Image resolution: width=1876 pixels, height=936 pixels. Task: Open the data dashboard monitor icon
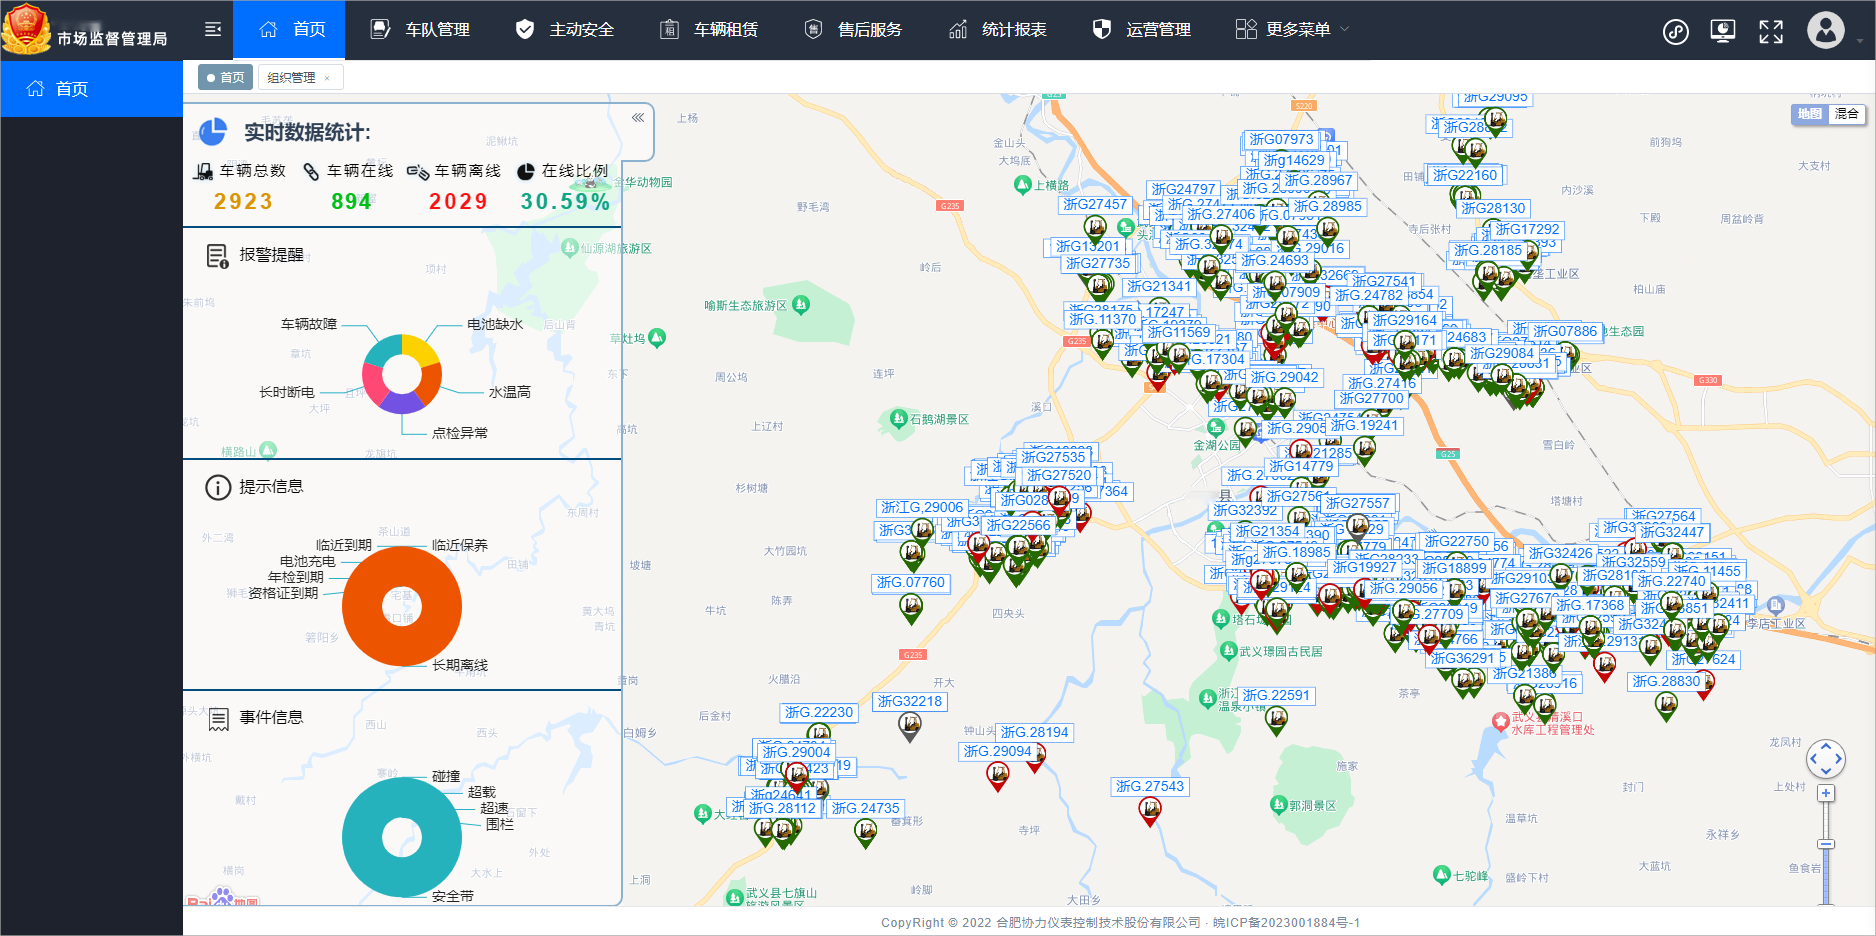(x=1723, y=31)
